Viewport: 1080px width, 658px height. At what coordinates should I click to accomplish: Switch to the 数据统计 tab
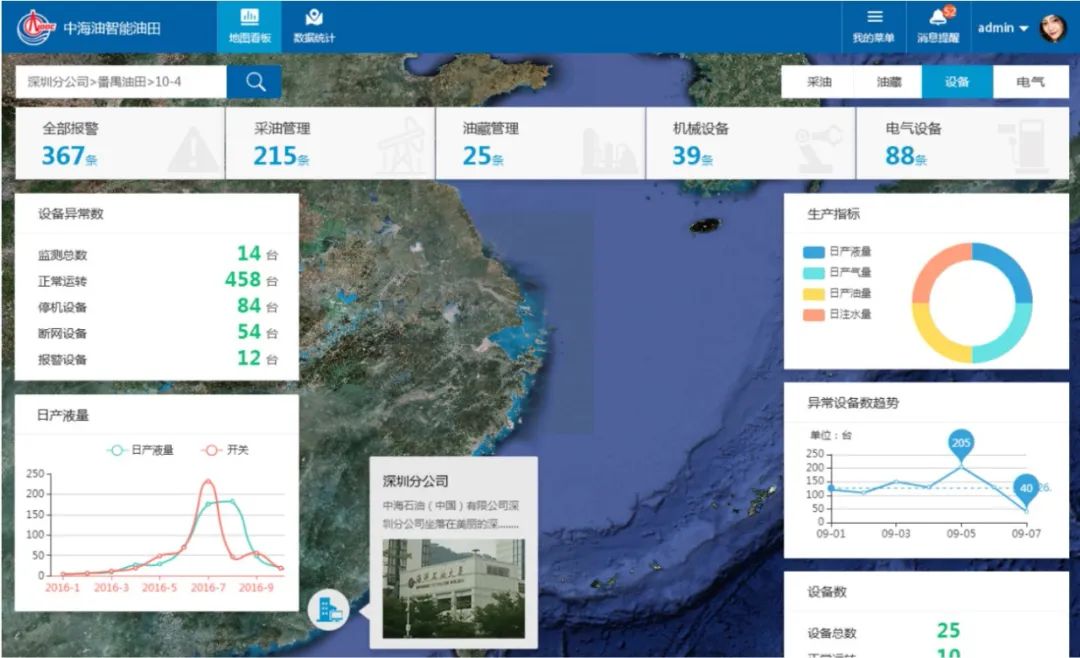point(314,27)
